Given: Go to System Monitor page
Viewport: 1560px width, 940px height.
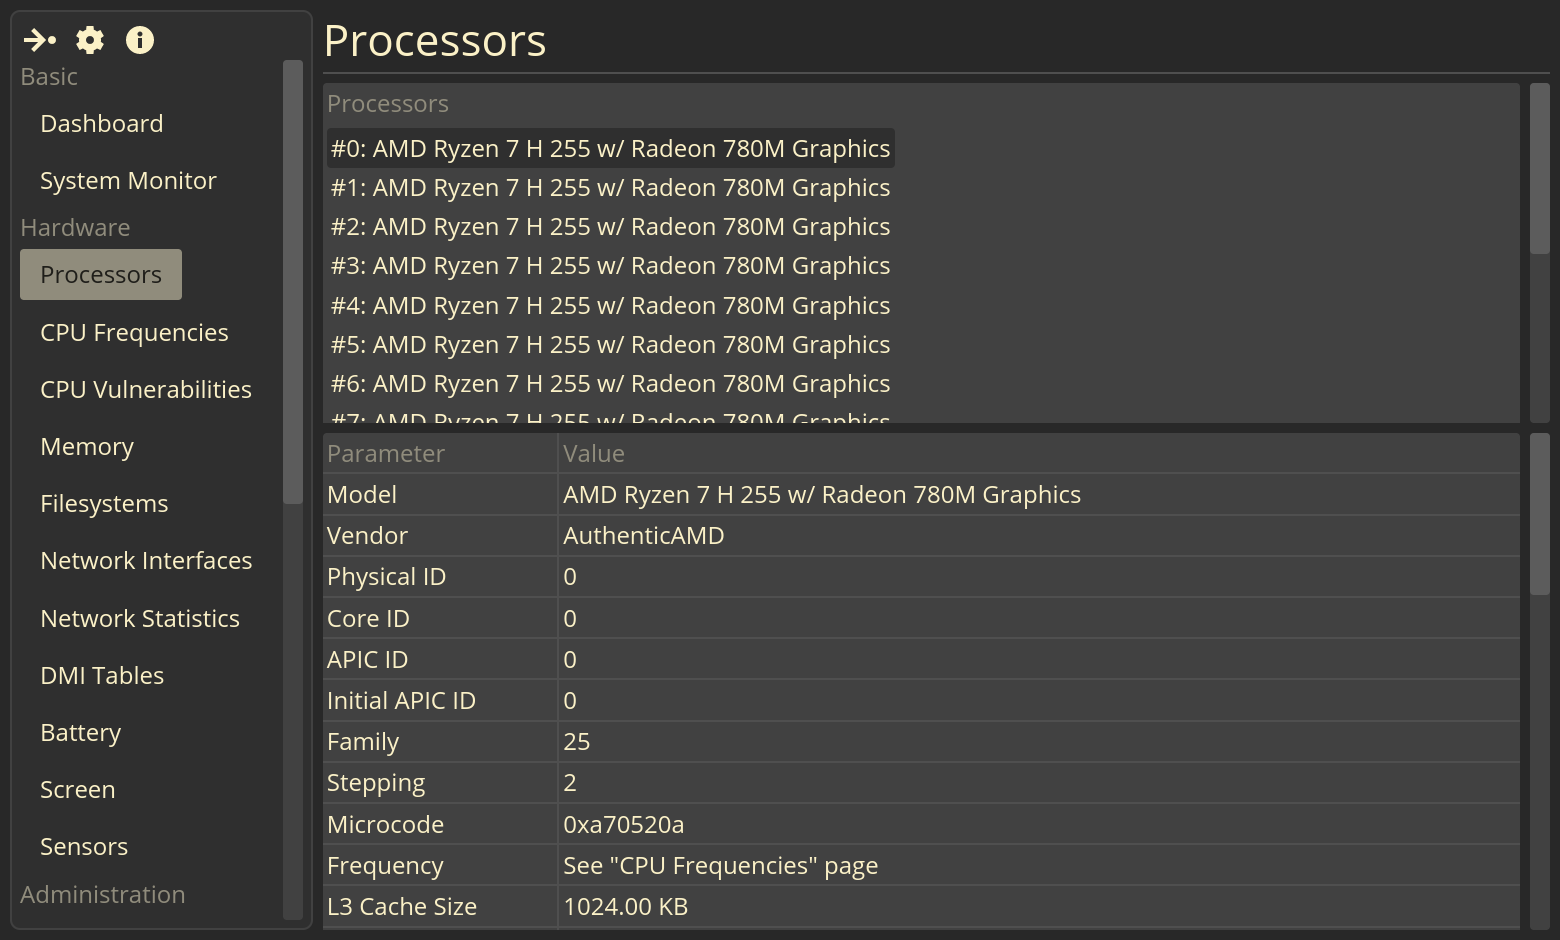Looking at the screenshot, I should pyautogui.click(x=128, y=181).
